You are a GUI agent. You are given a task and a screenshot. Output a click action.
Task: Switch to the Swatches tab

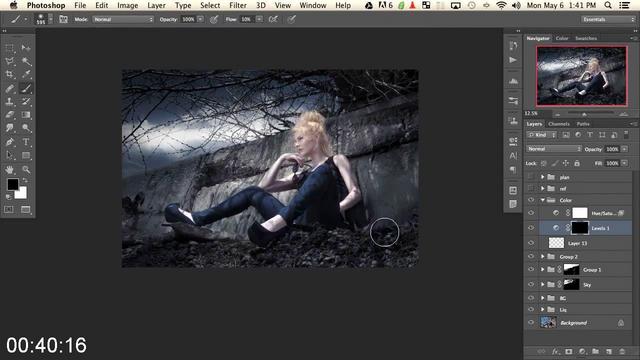click(x=586, y=38)
